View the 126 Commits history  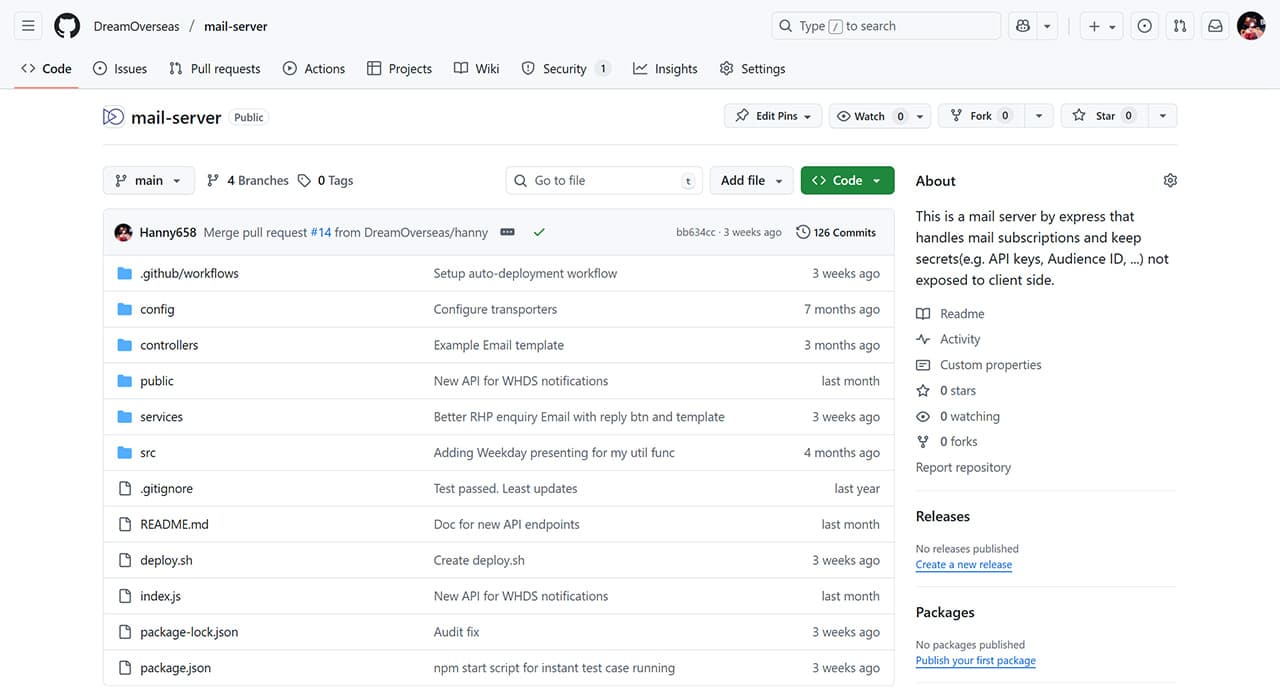(x=836, y=232)
